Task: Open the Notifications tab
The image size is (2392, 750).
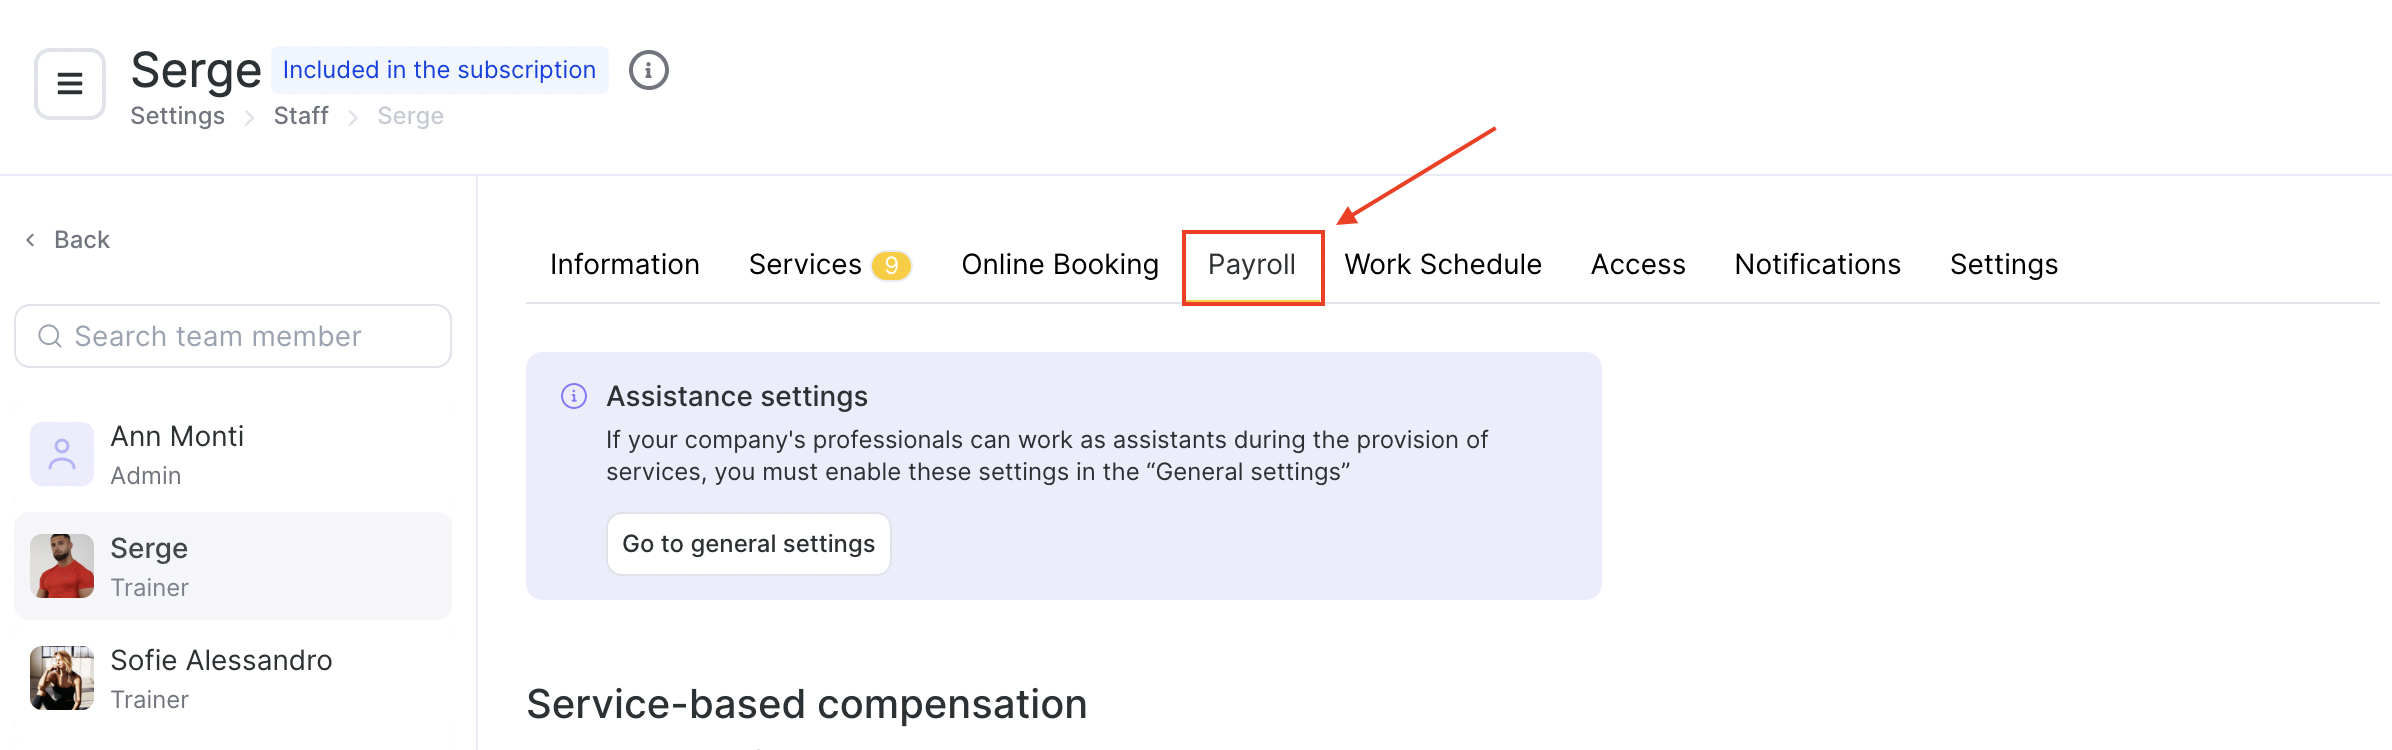Action: click(1817, 265)
